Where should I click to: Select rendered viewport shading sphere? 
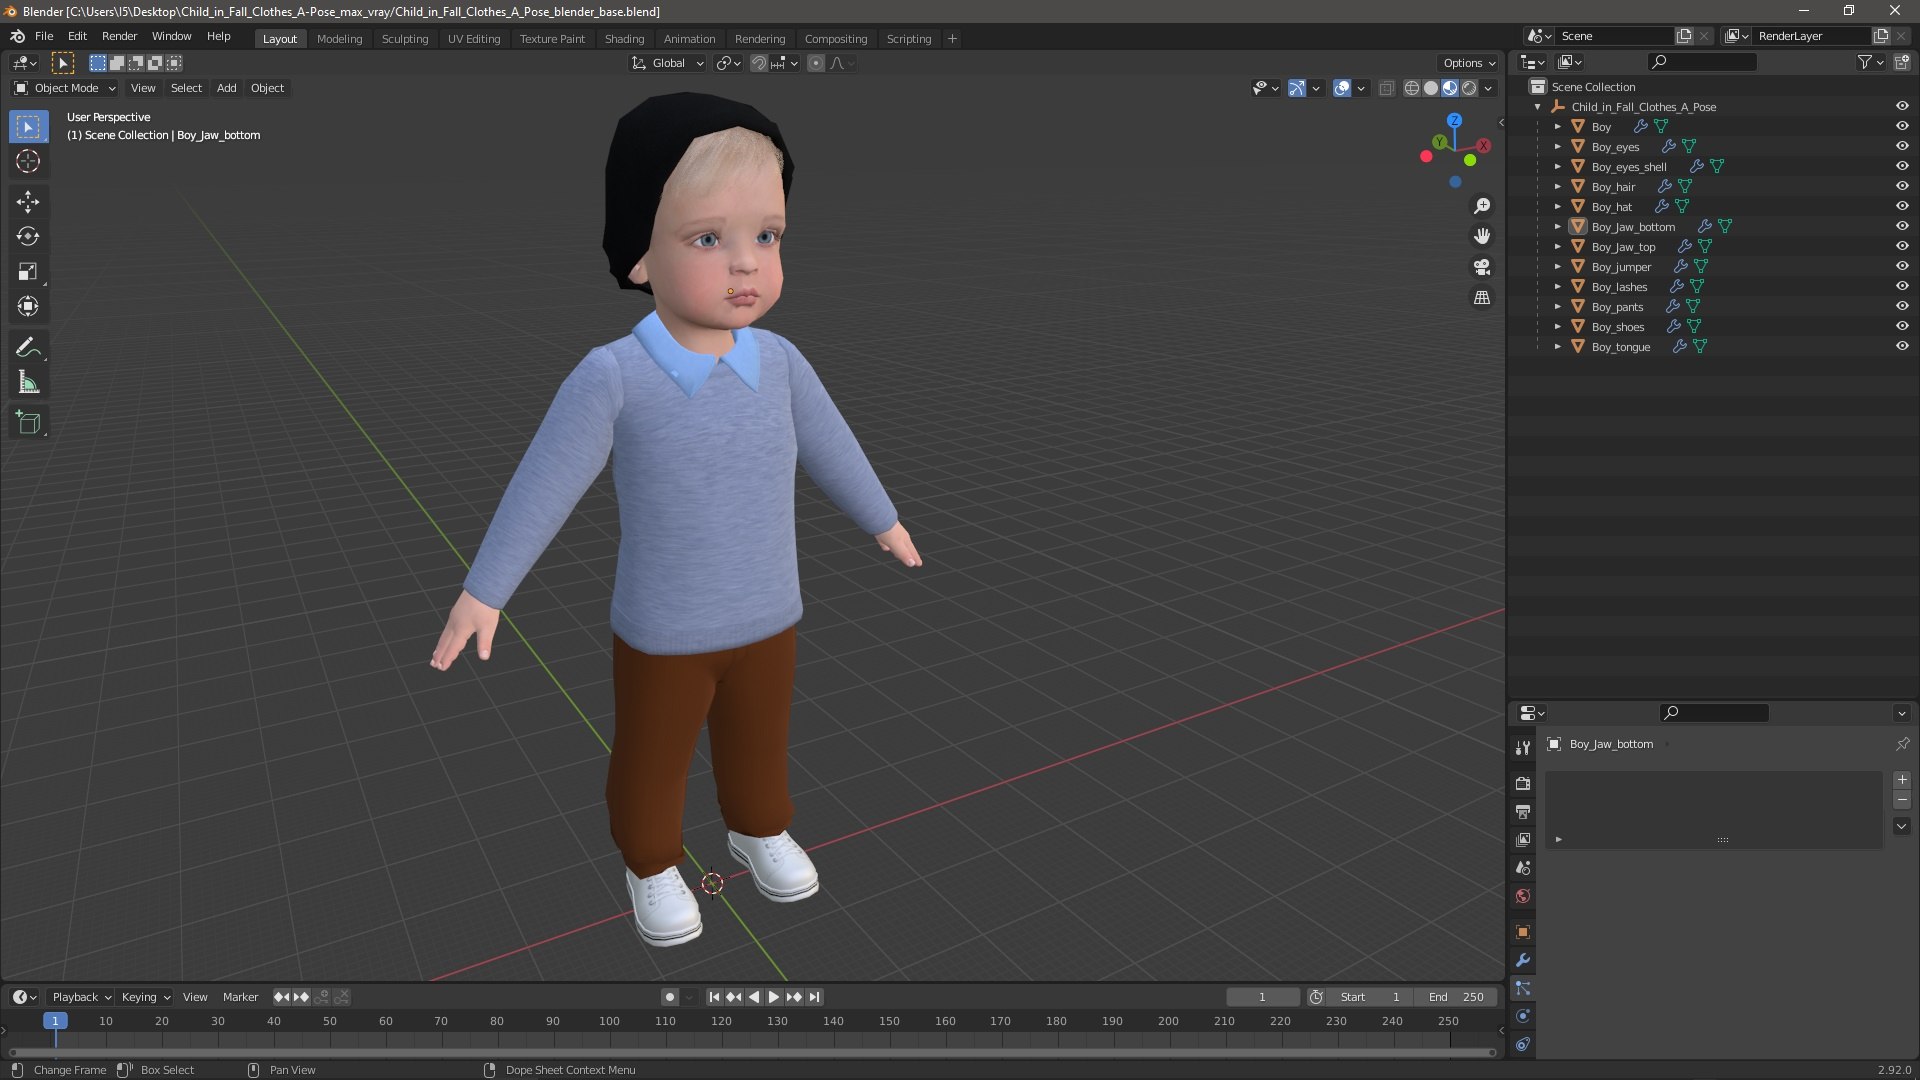(x=1469, y=88)
